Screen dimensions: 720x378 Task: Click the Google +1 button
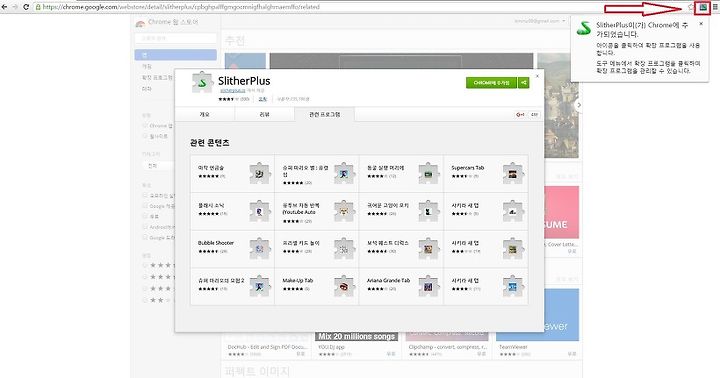tap(520, 114)
